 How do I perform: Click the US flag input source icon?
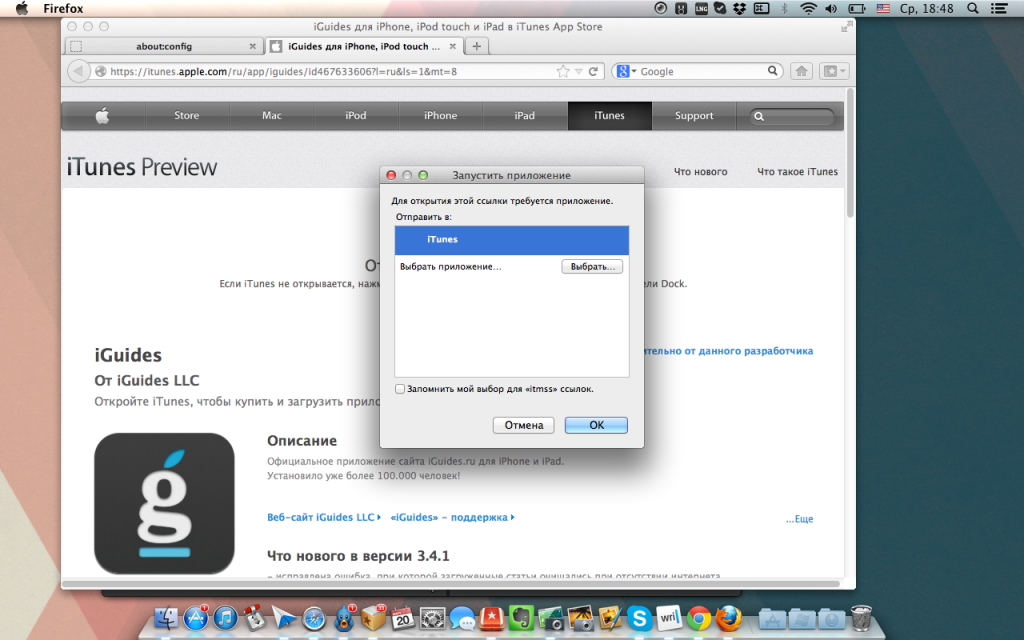(x=883, y=8)
